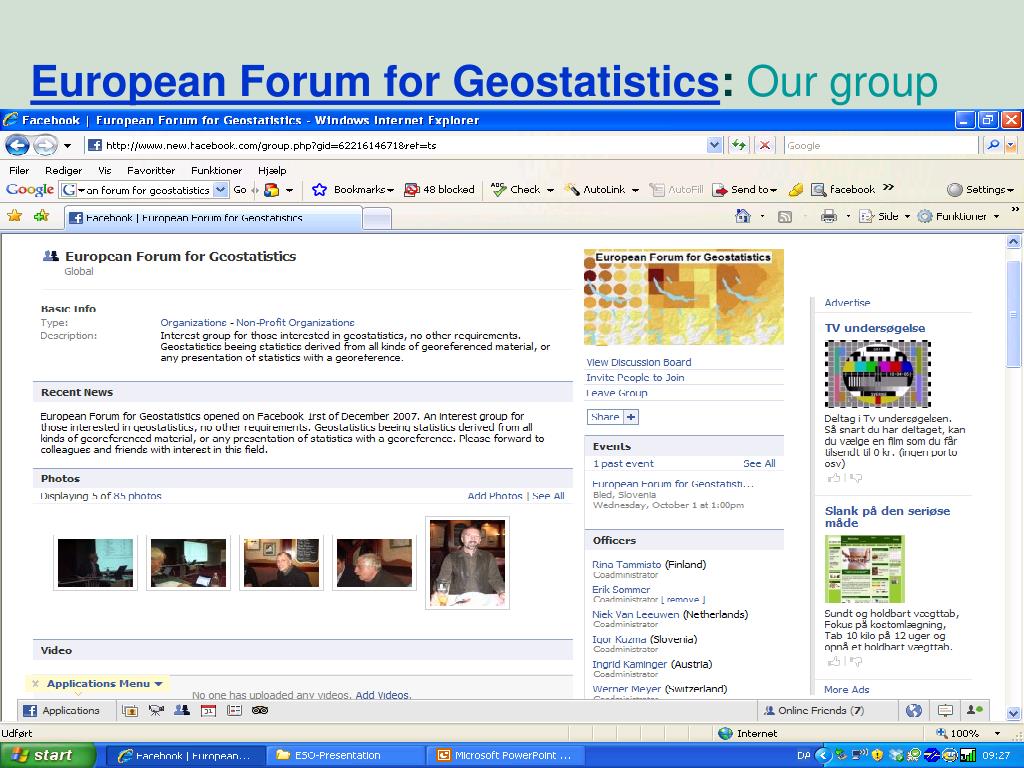Click the Print printer icon
This screenshot has height=768, width=1024.
pos(829,216)
